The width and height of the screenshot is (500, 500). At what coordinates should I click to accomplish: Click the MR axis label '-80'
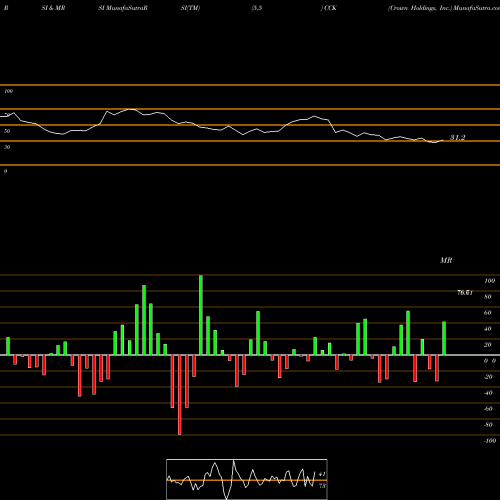pyautogui.click(x=488, y=425)
